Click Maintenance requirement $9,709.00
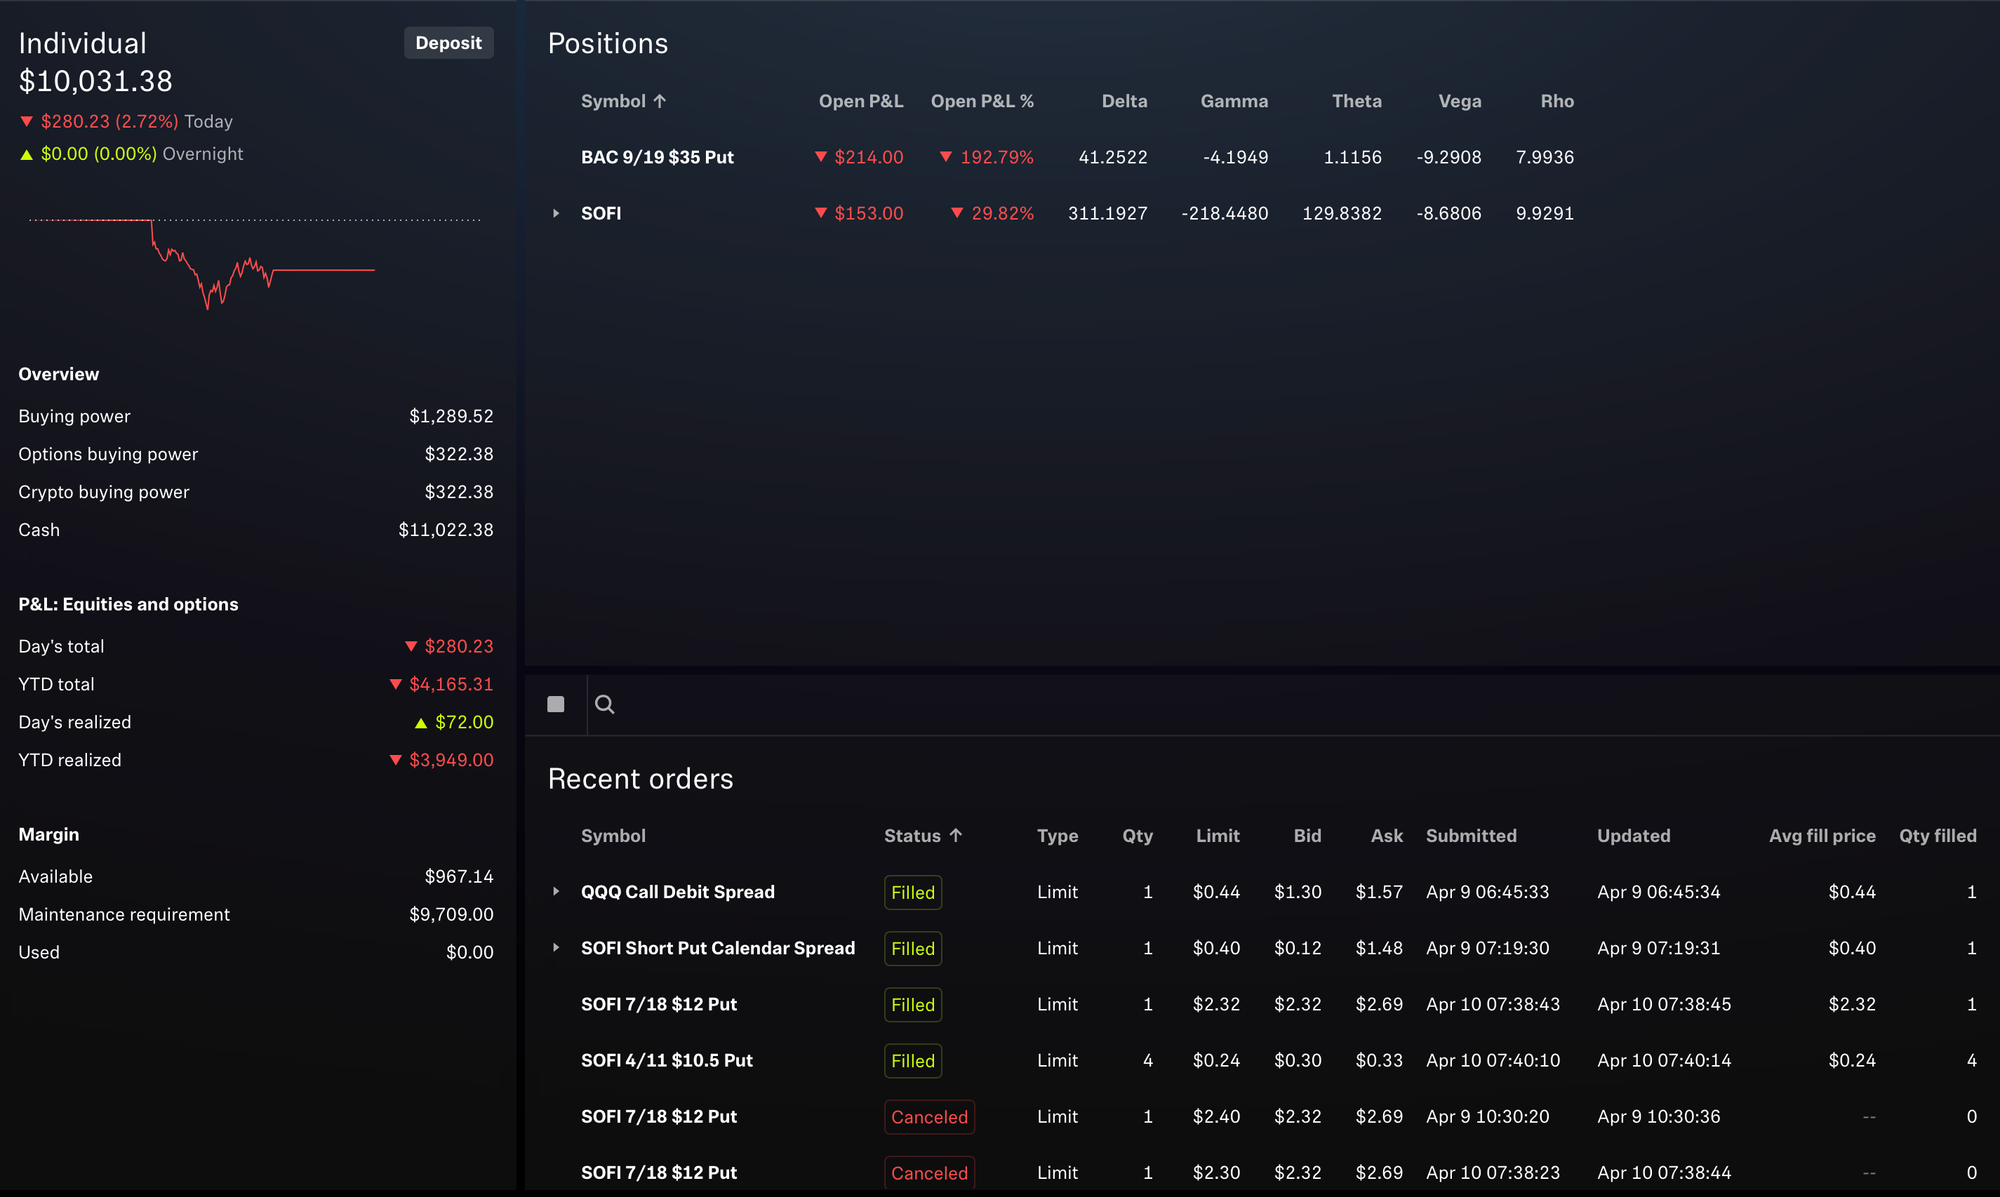Screen dimensions: 2000x1197 [x=451, y=914]
